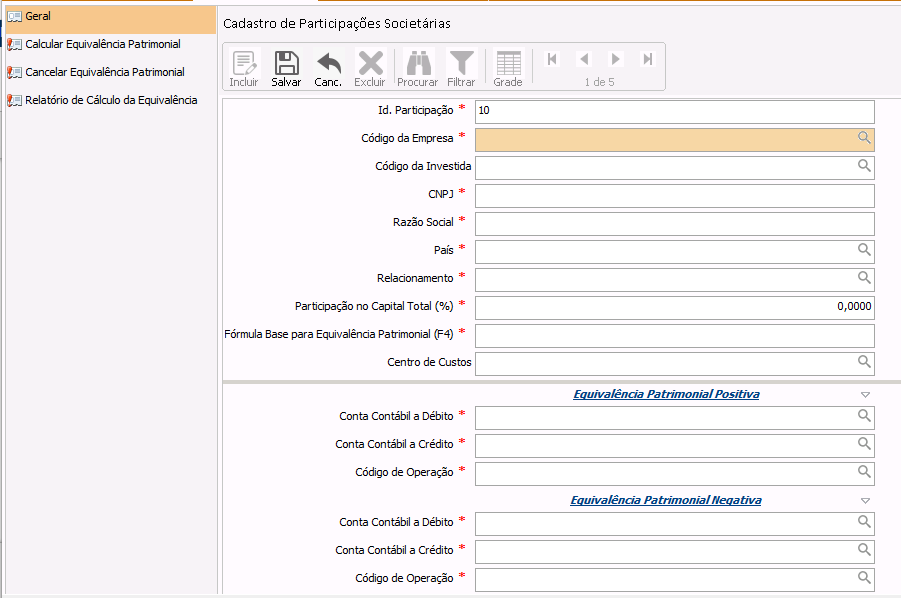
Task: Go to next record arrow
Action: pyautogui.click(x=615, y=59)
